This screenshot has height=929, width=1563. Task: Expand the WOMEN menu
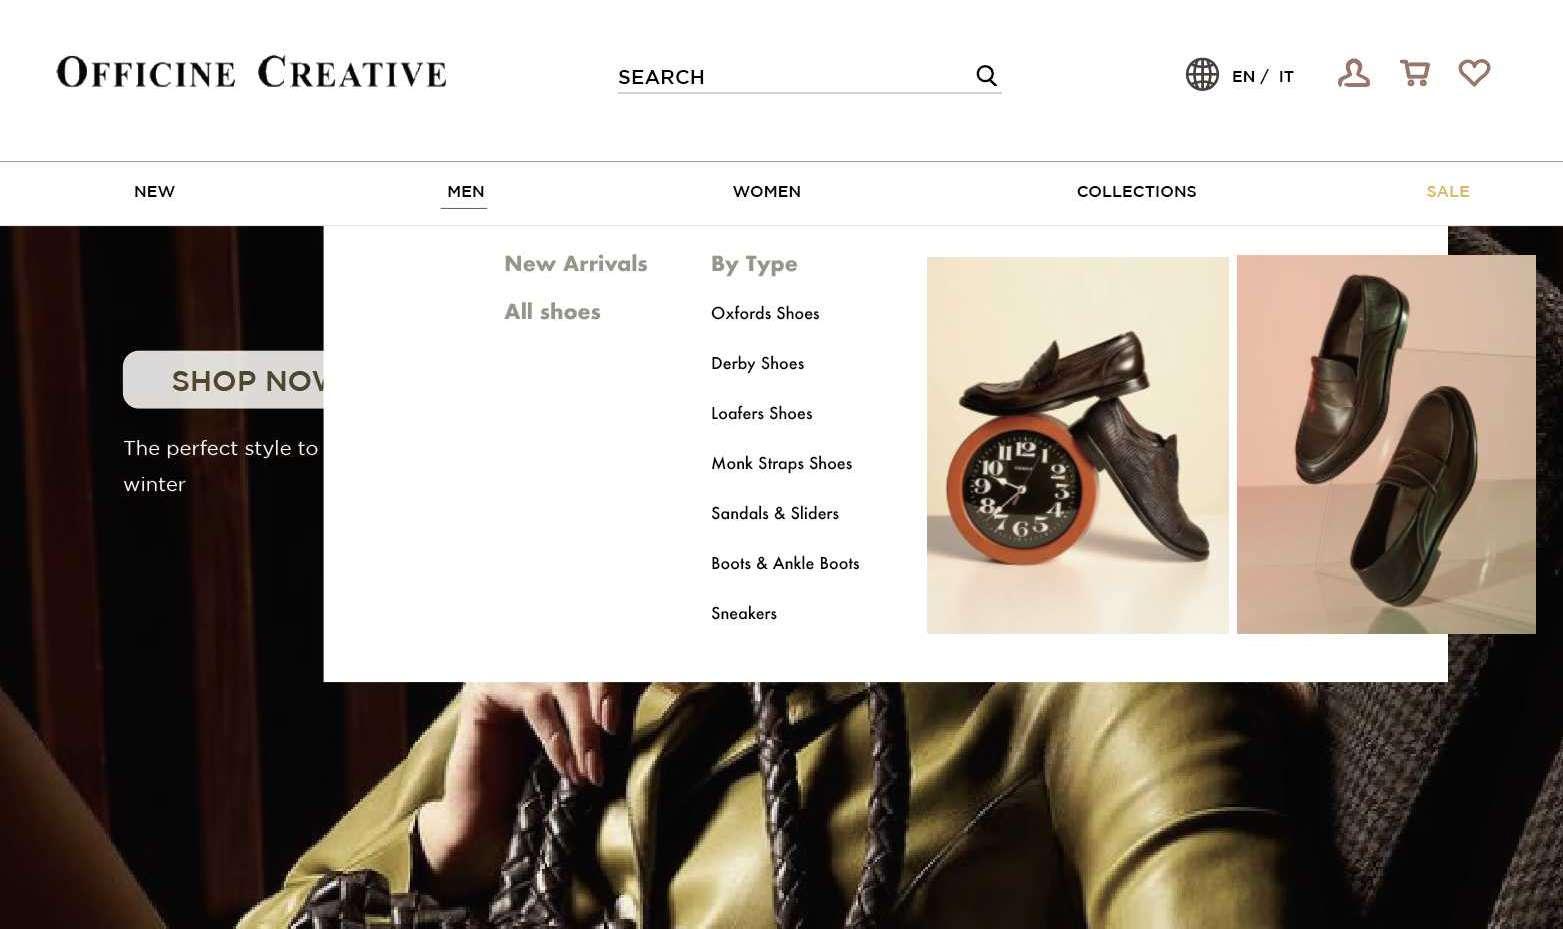[x=767, y=191]
